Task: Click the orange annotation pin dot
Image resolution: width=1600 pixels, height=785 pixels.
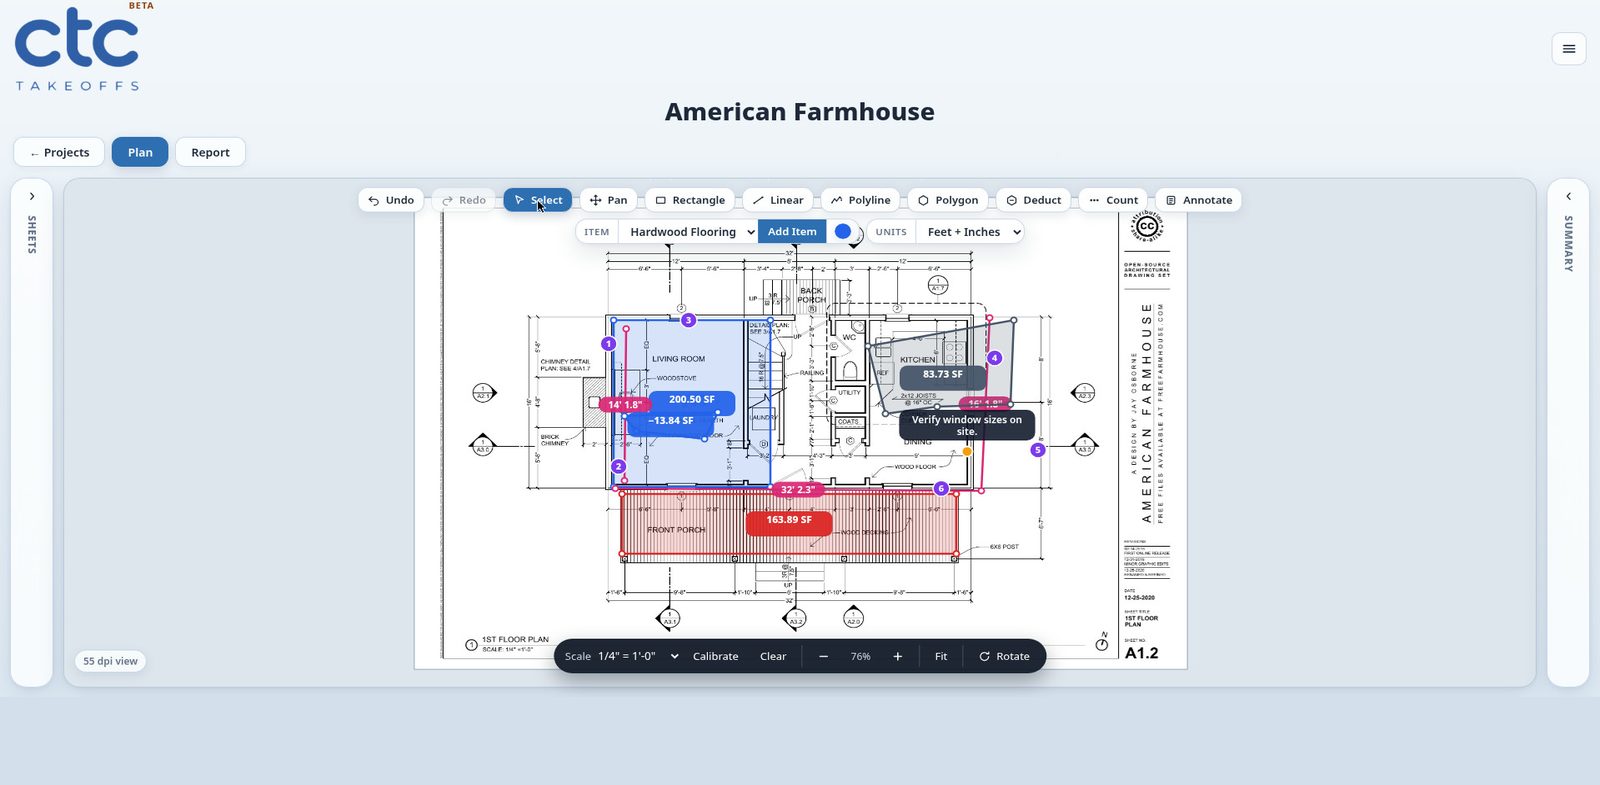Action: click(967, 452)
